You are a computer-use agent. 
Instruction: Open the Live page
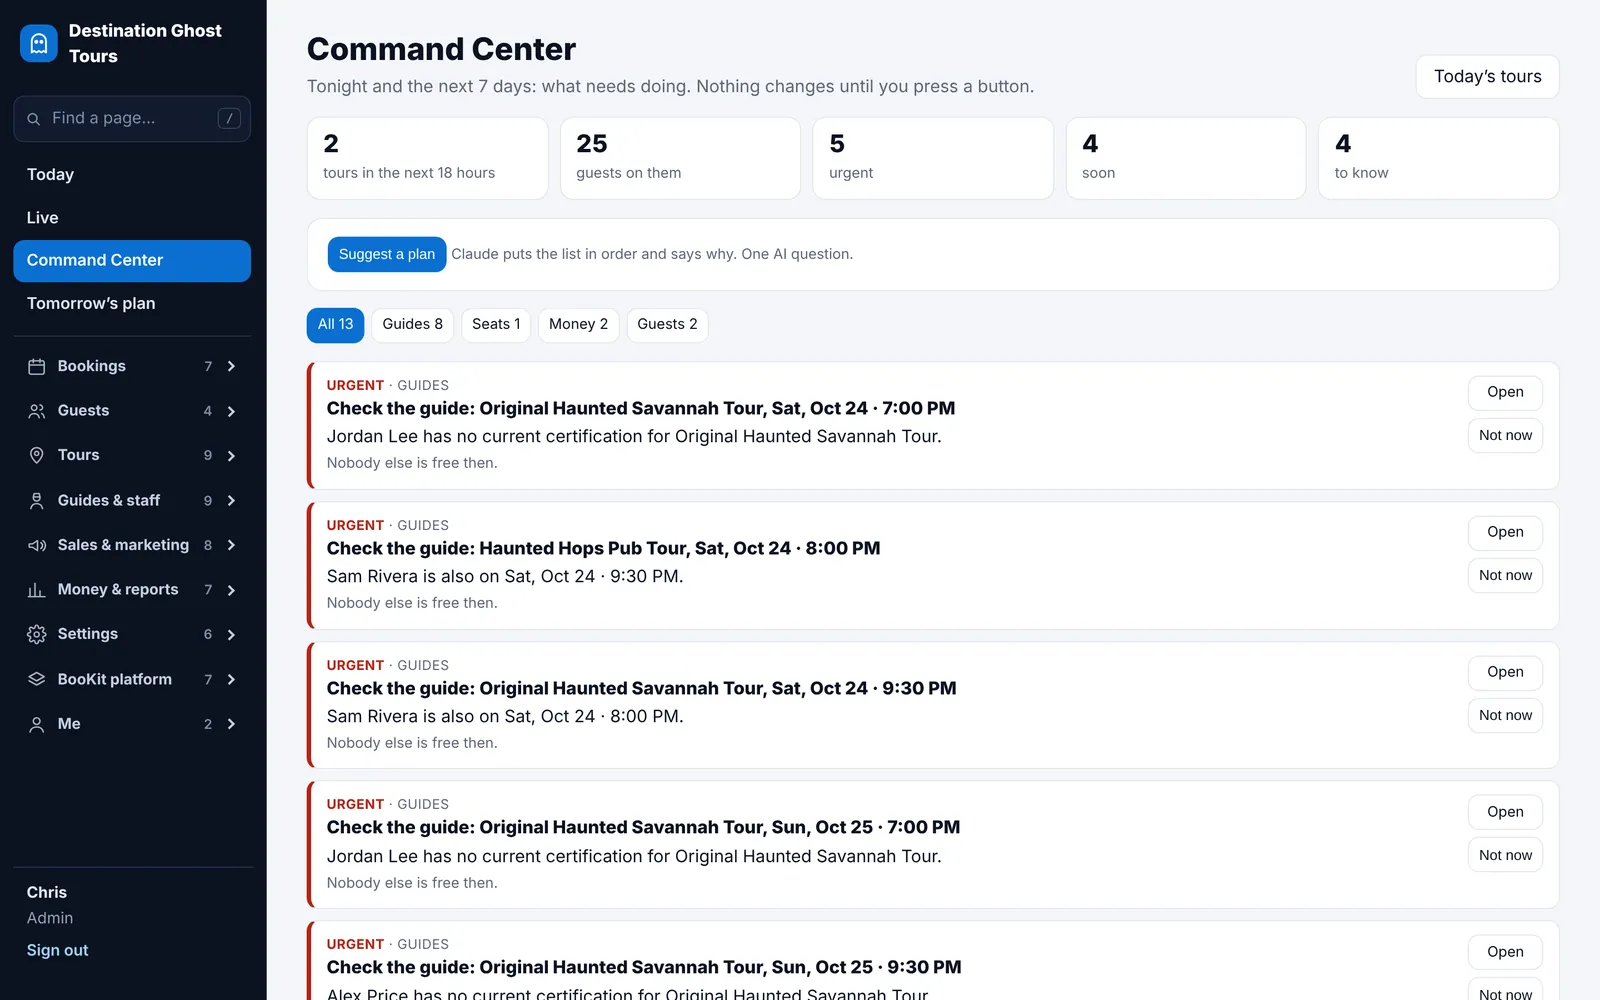(x=132, y=218)
